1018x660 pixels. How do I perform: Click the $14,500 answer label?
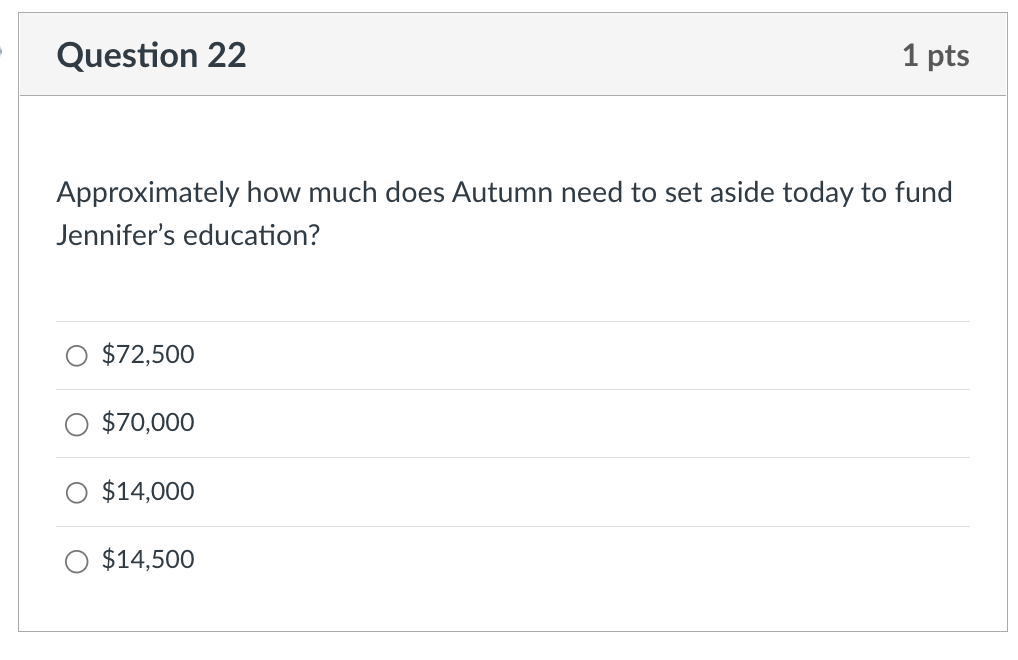pyautogui.click(x=147, y=561)
